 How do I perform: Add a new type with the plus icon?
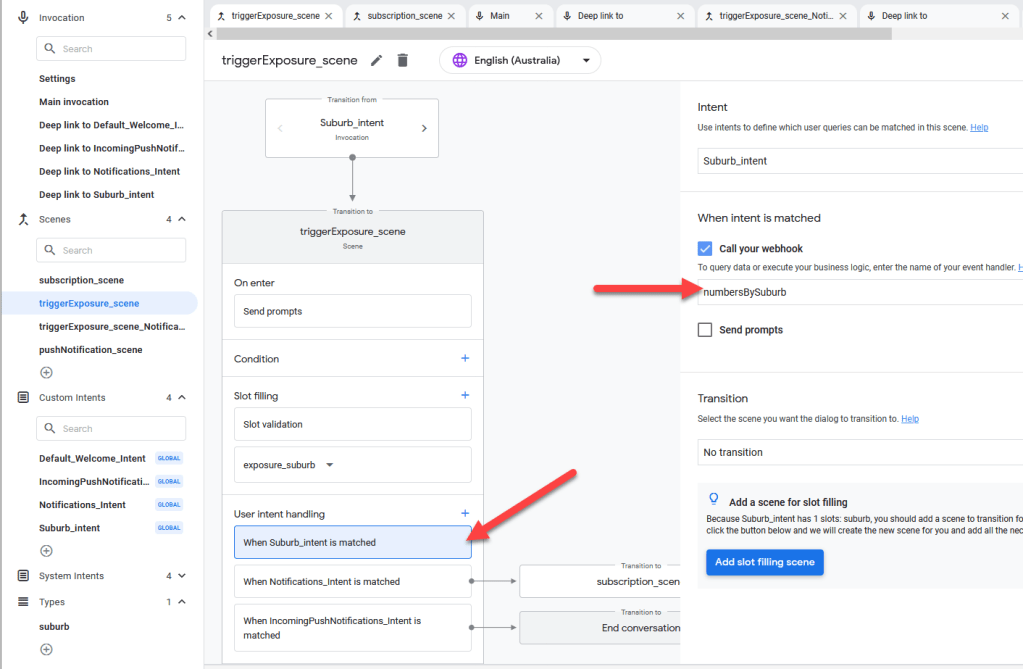[x=46, y=649]
